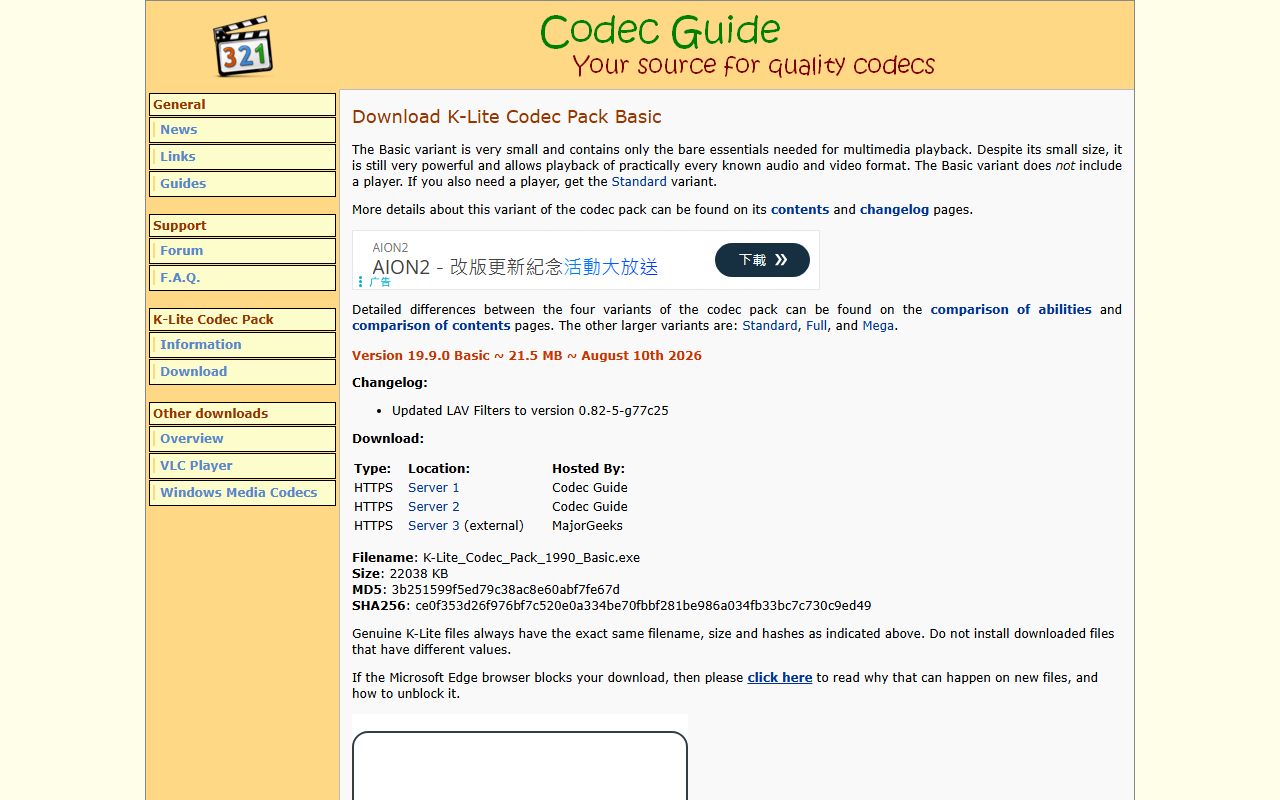Image resolution: width=1280 pixels, height=800 pixels.
Task: Click the 下載 download ad button
Action: coord(762,260)
